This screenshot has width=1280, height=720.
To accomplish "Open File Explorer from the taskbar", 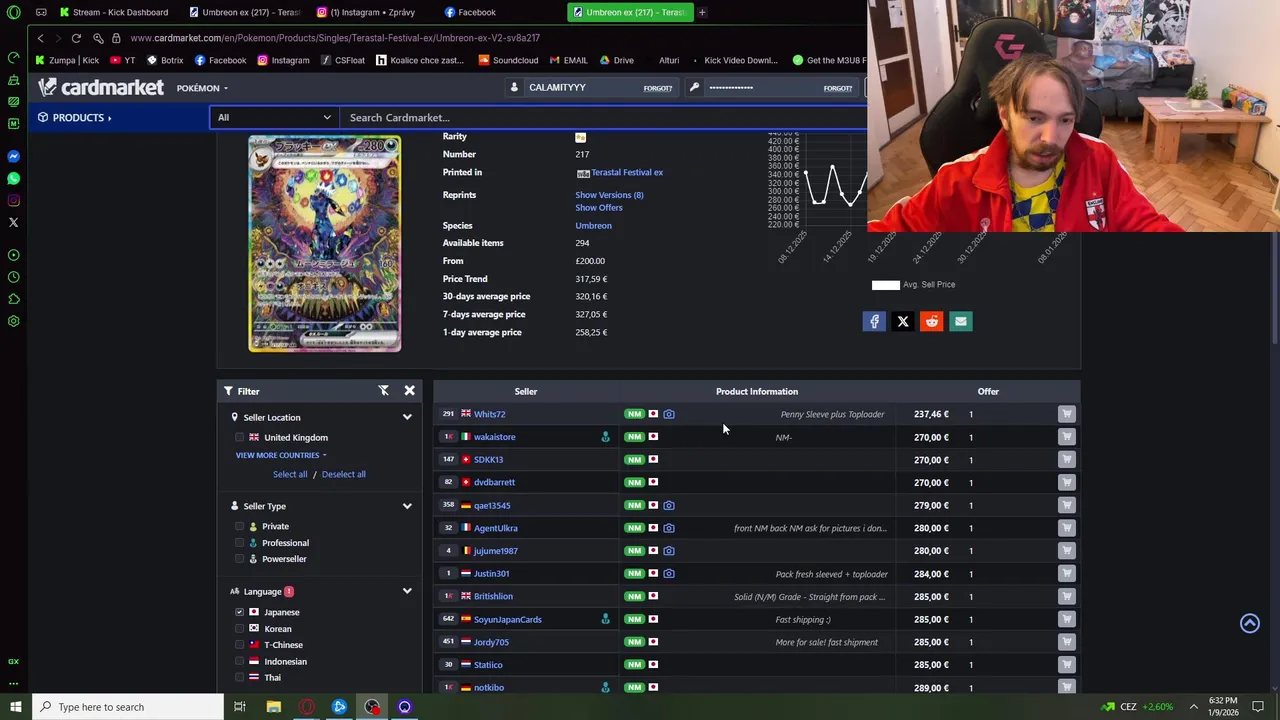I will coord(273,707).
